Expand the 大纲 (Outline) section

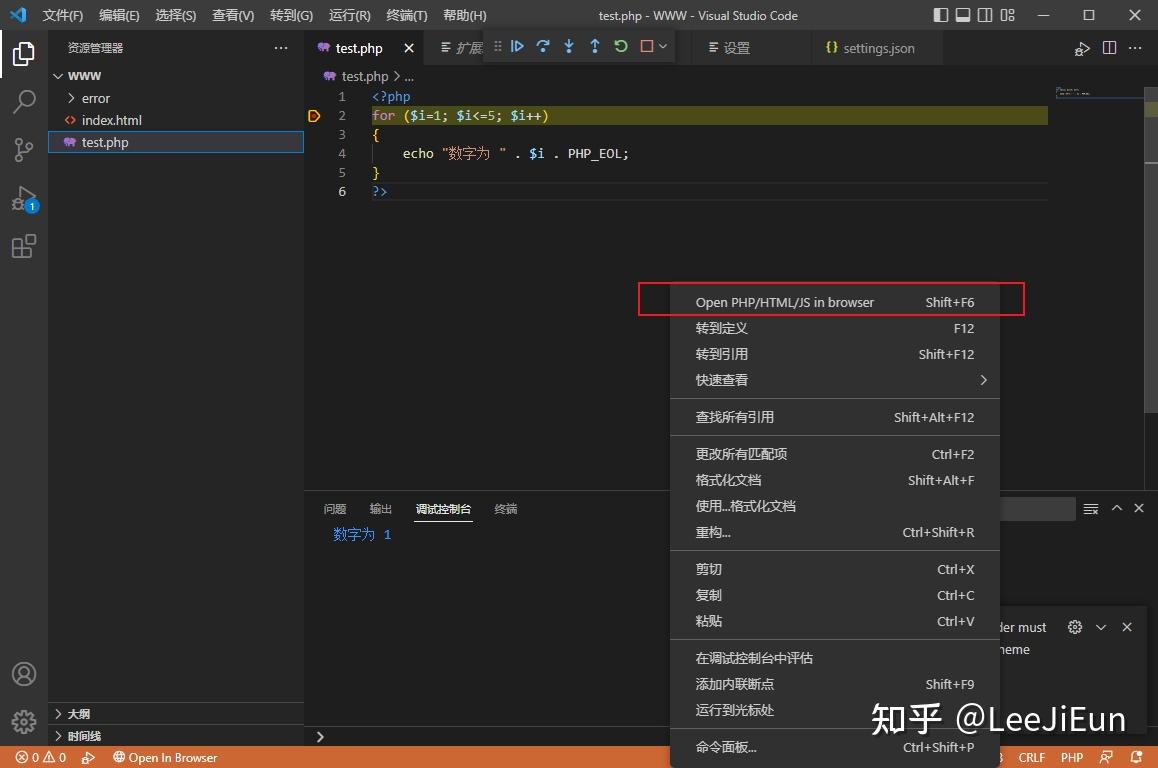pos(80,713)
